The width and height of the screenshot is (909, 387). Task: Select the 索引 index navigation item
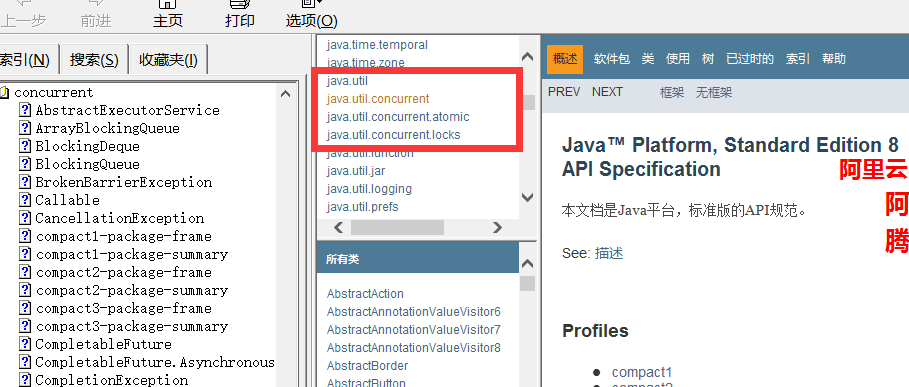[798, 59]
